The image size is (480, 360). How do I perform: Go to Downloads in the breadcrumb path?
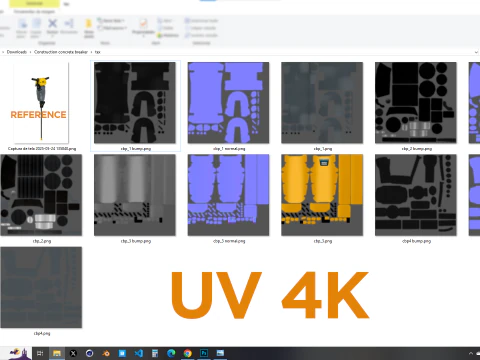[17, 52]
